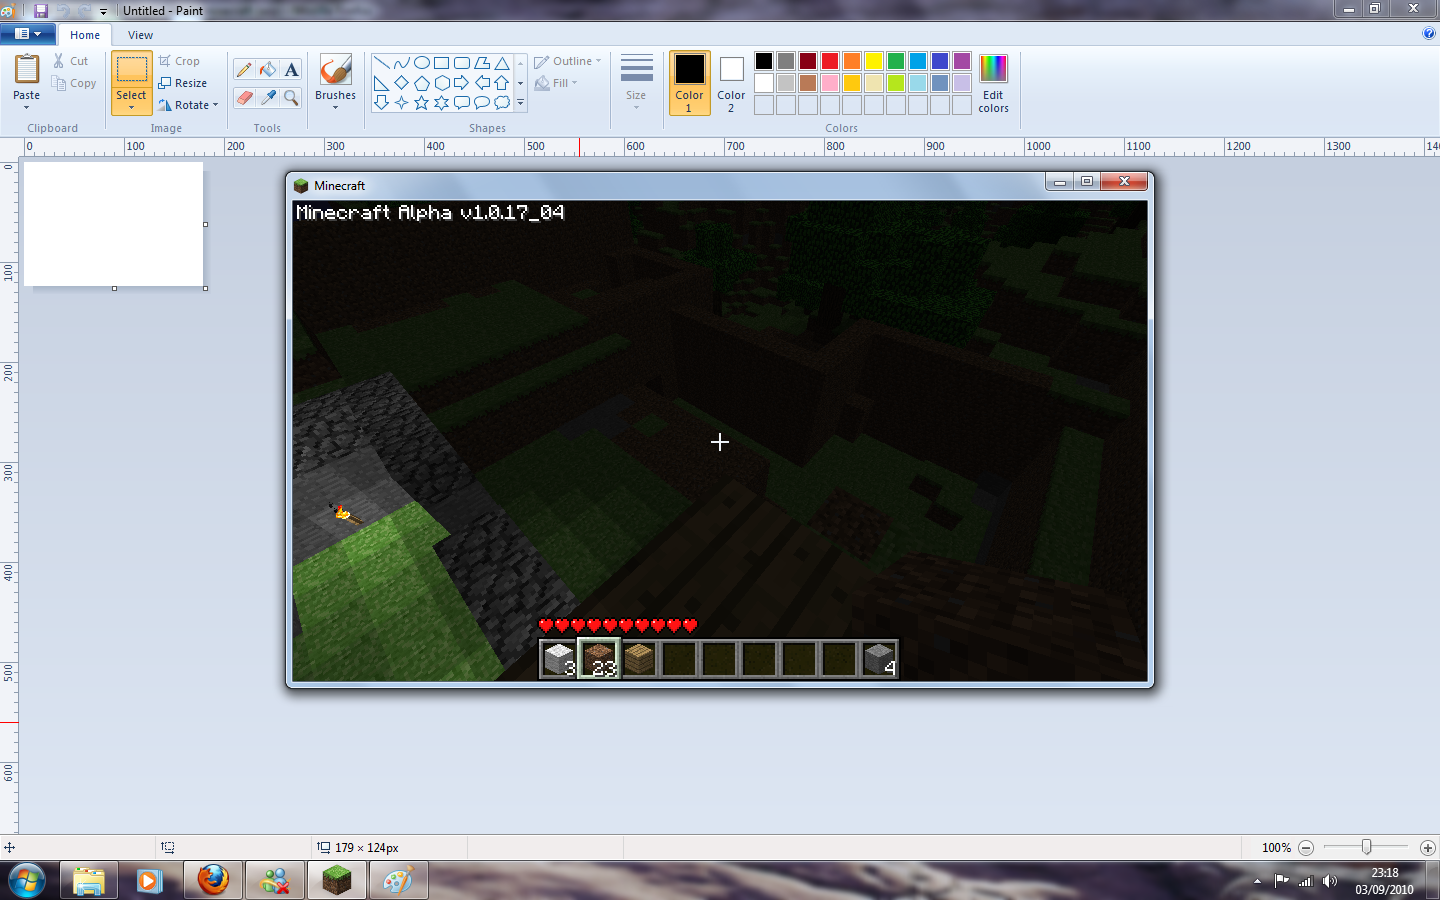Viewport: 1440px width, 900px height.
Task: Select the Fill with color bucket tool
Action: point(268,70)
